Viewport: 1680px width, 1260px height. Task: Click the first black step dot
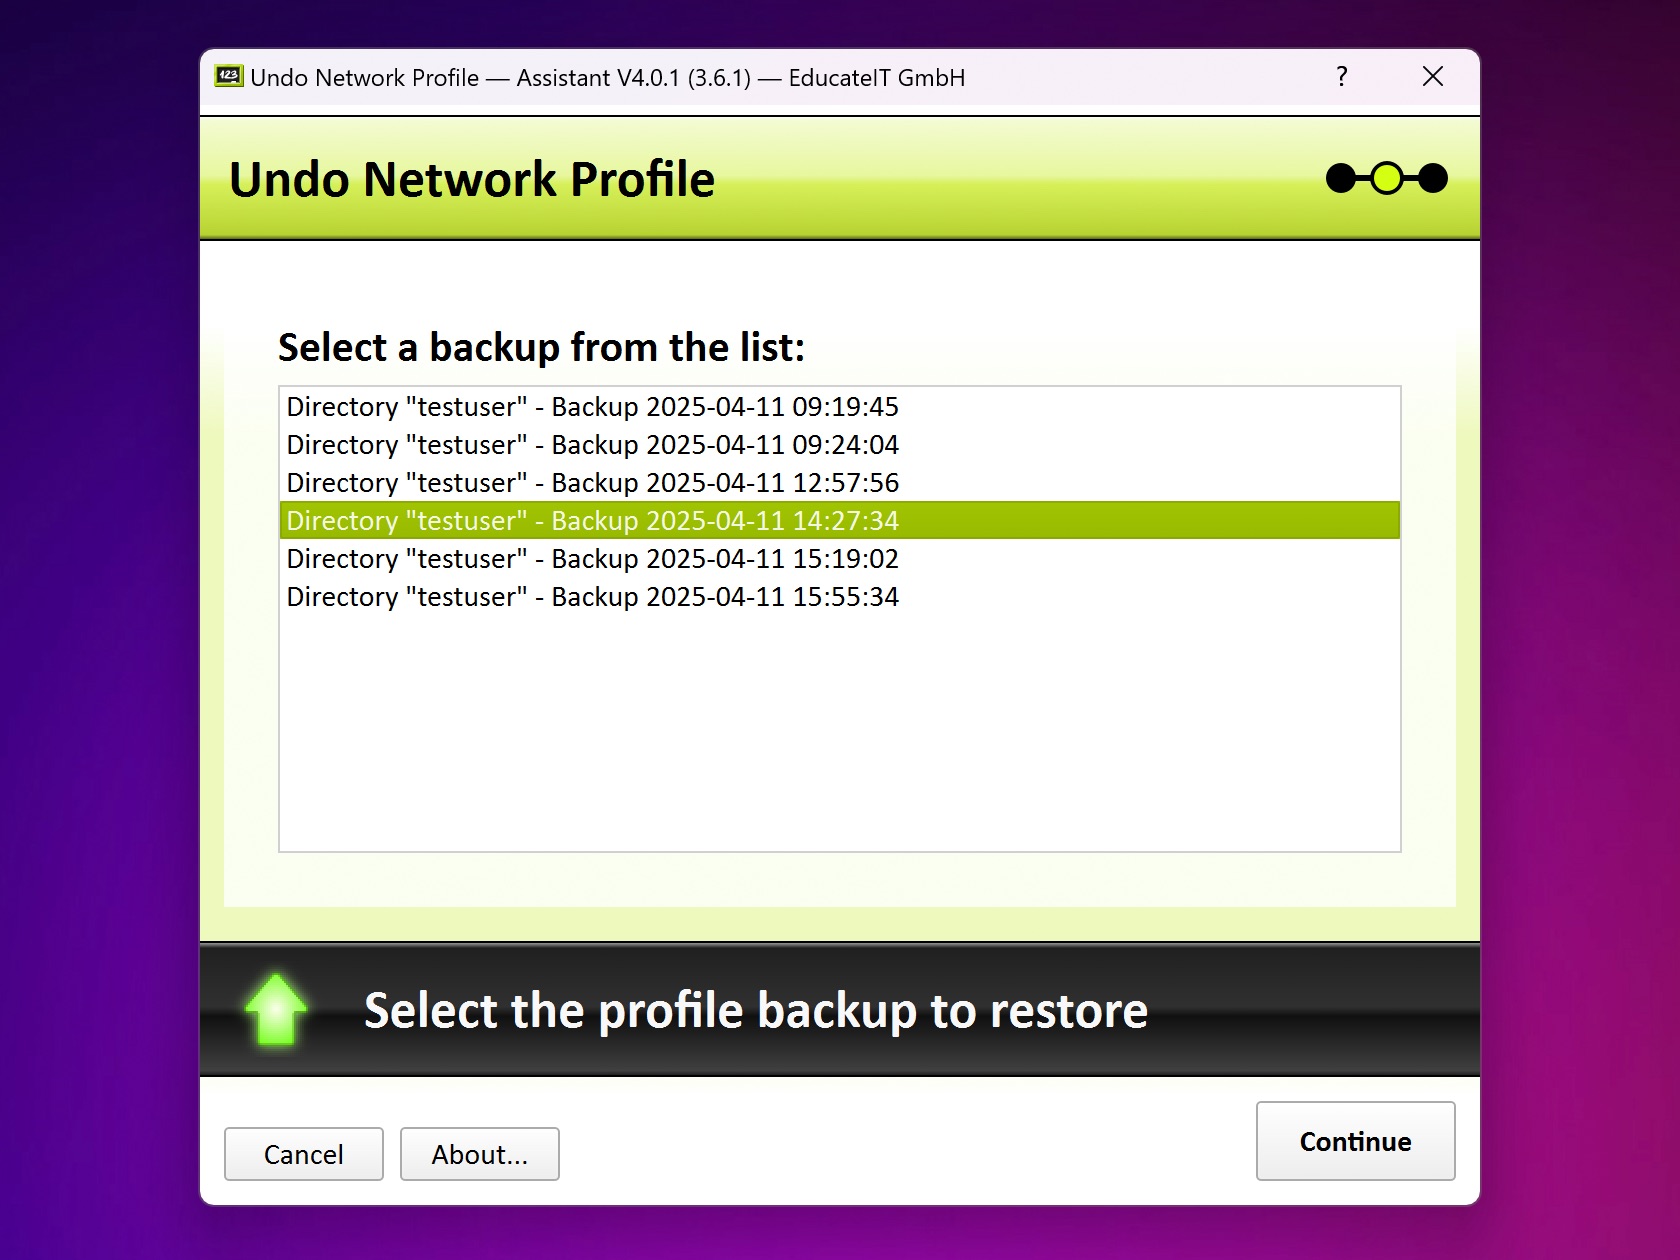(x=1340, y=179)
